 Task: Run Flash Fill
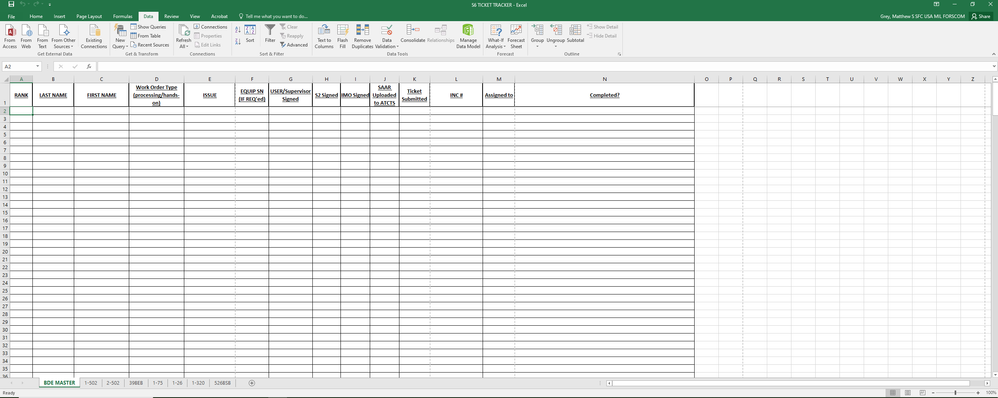click(342, 36)
